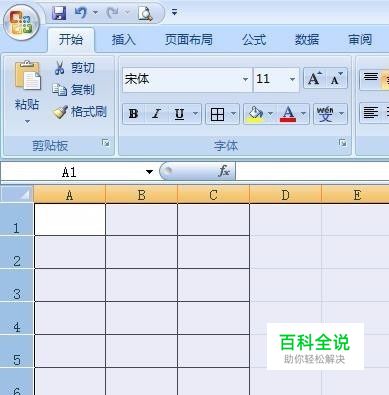The image size is (389, 395).
Task: Click the fx Insert Function icon
Action: pos(224,171)
